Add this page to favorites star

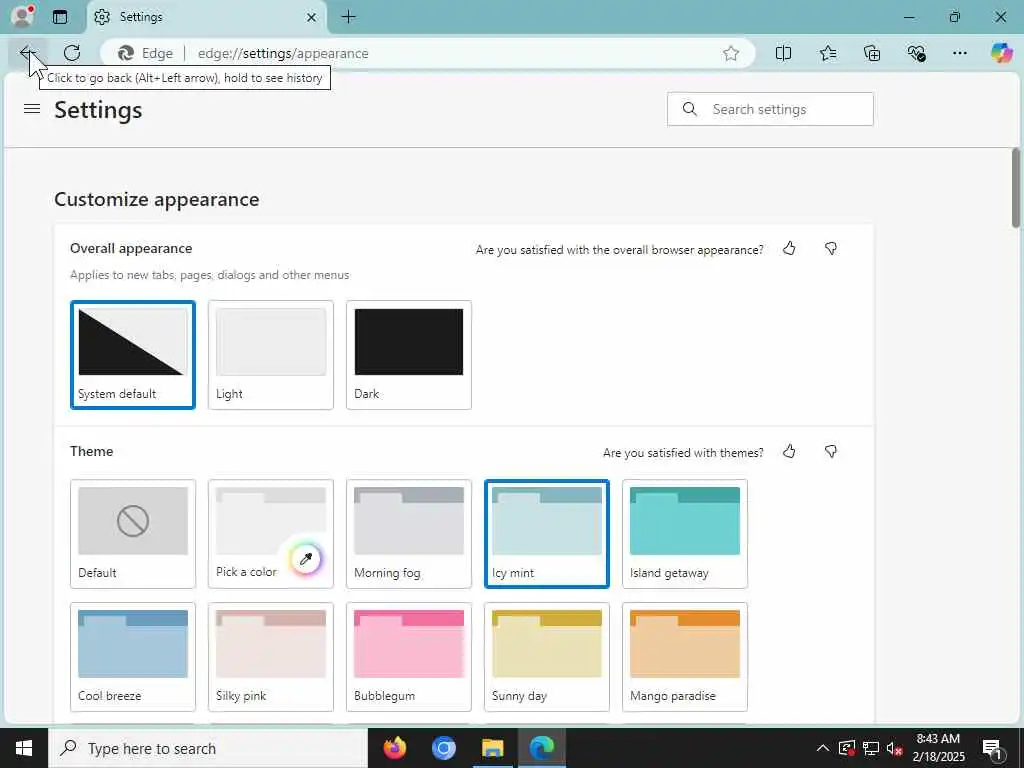(x=731, y=54)
